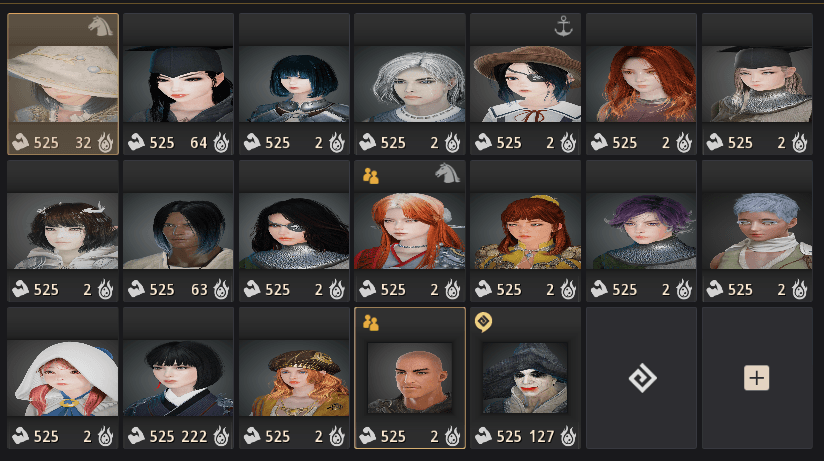
Task: Click flame energy icon beside value 222
Action: point(221,436)
